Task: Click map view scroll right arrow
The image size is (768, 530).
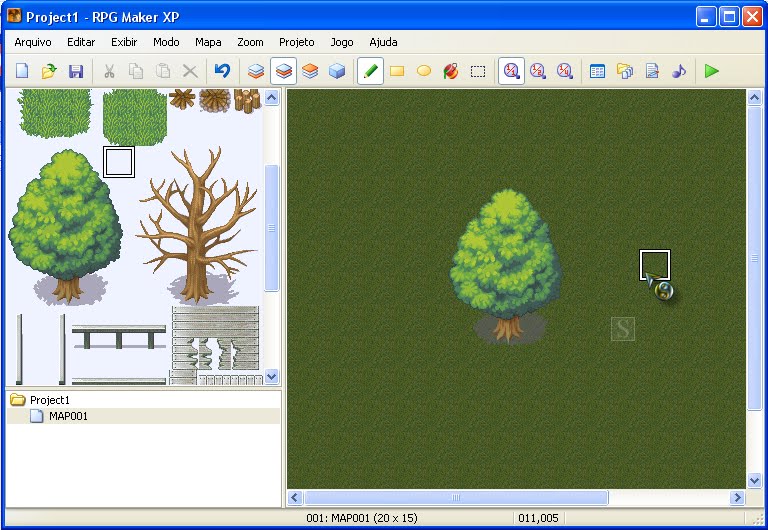Action: [x=737, y=498]
